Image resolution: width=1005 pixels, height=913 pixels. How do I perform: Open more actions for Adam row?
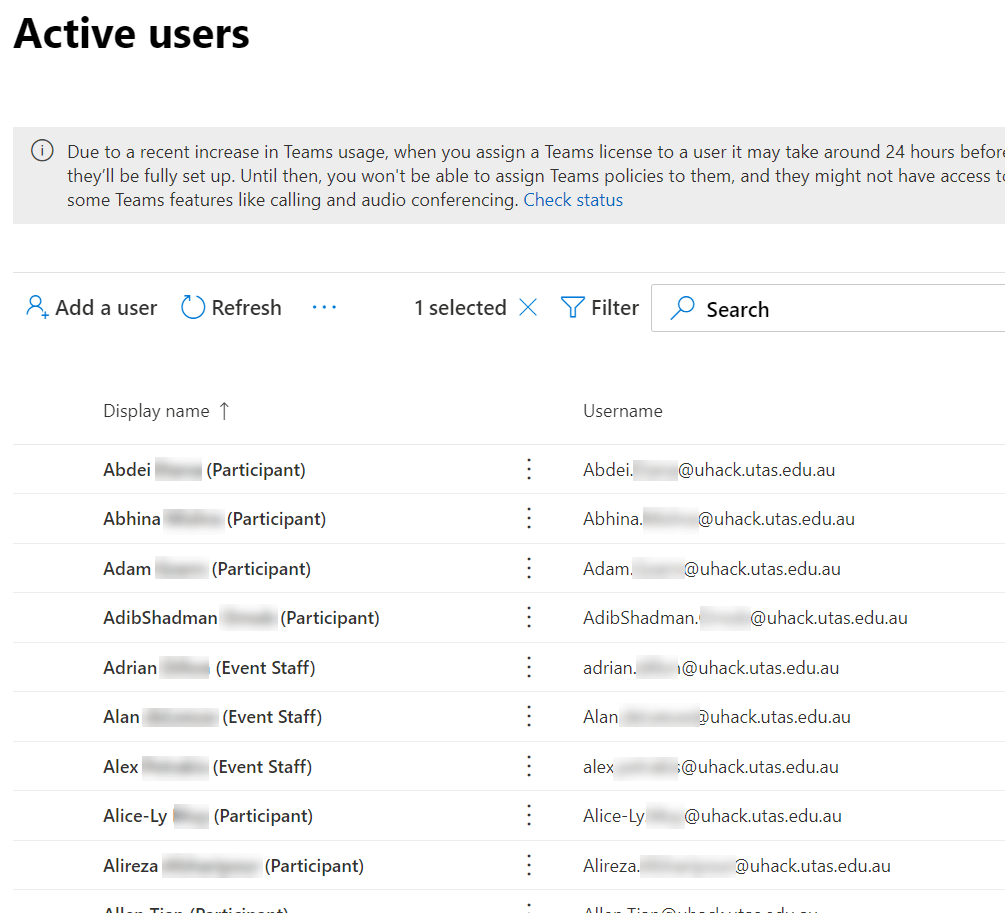[x=530, y=568]
